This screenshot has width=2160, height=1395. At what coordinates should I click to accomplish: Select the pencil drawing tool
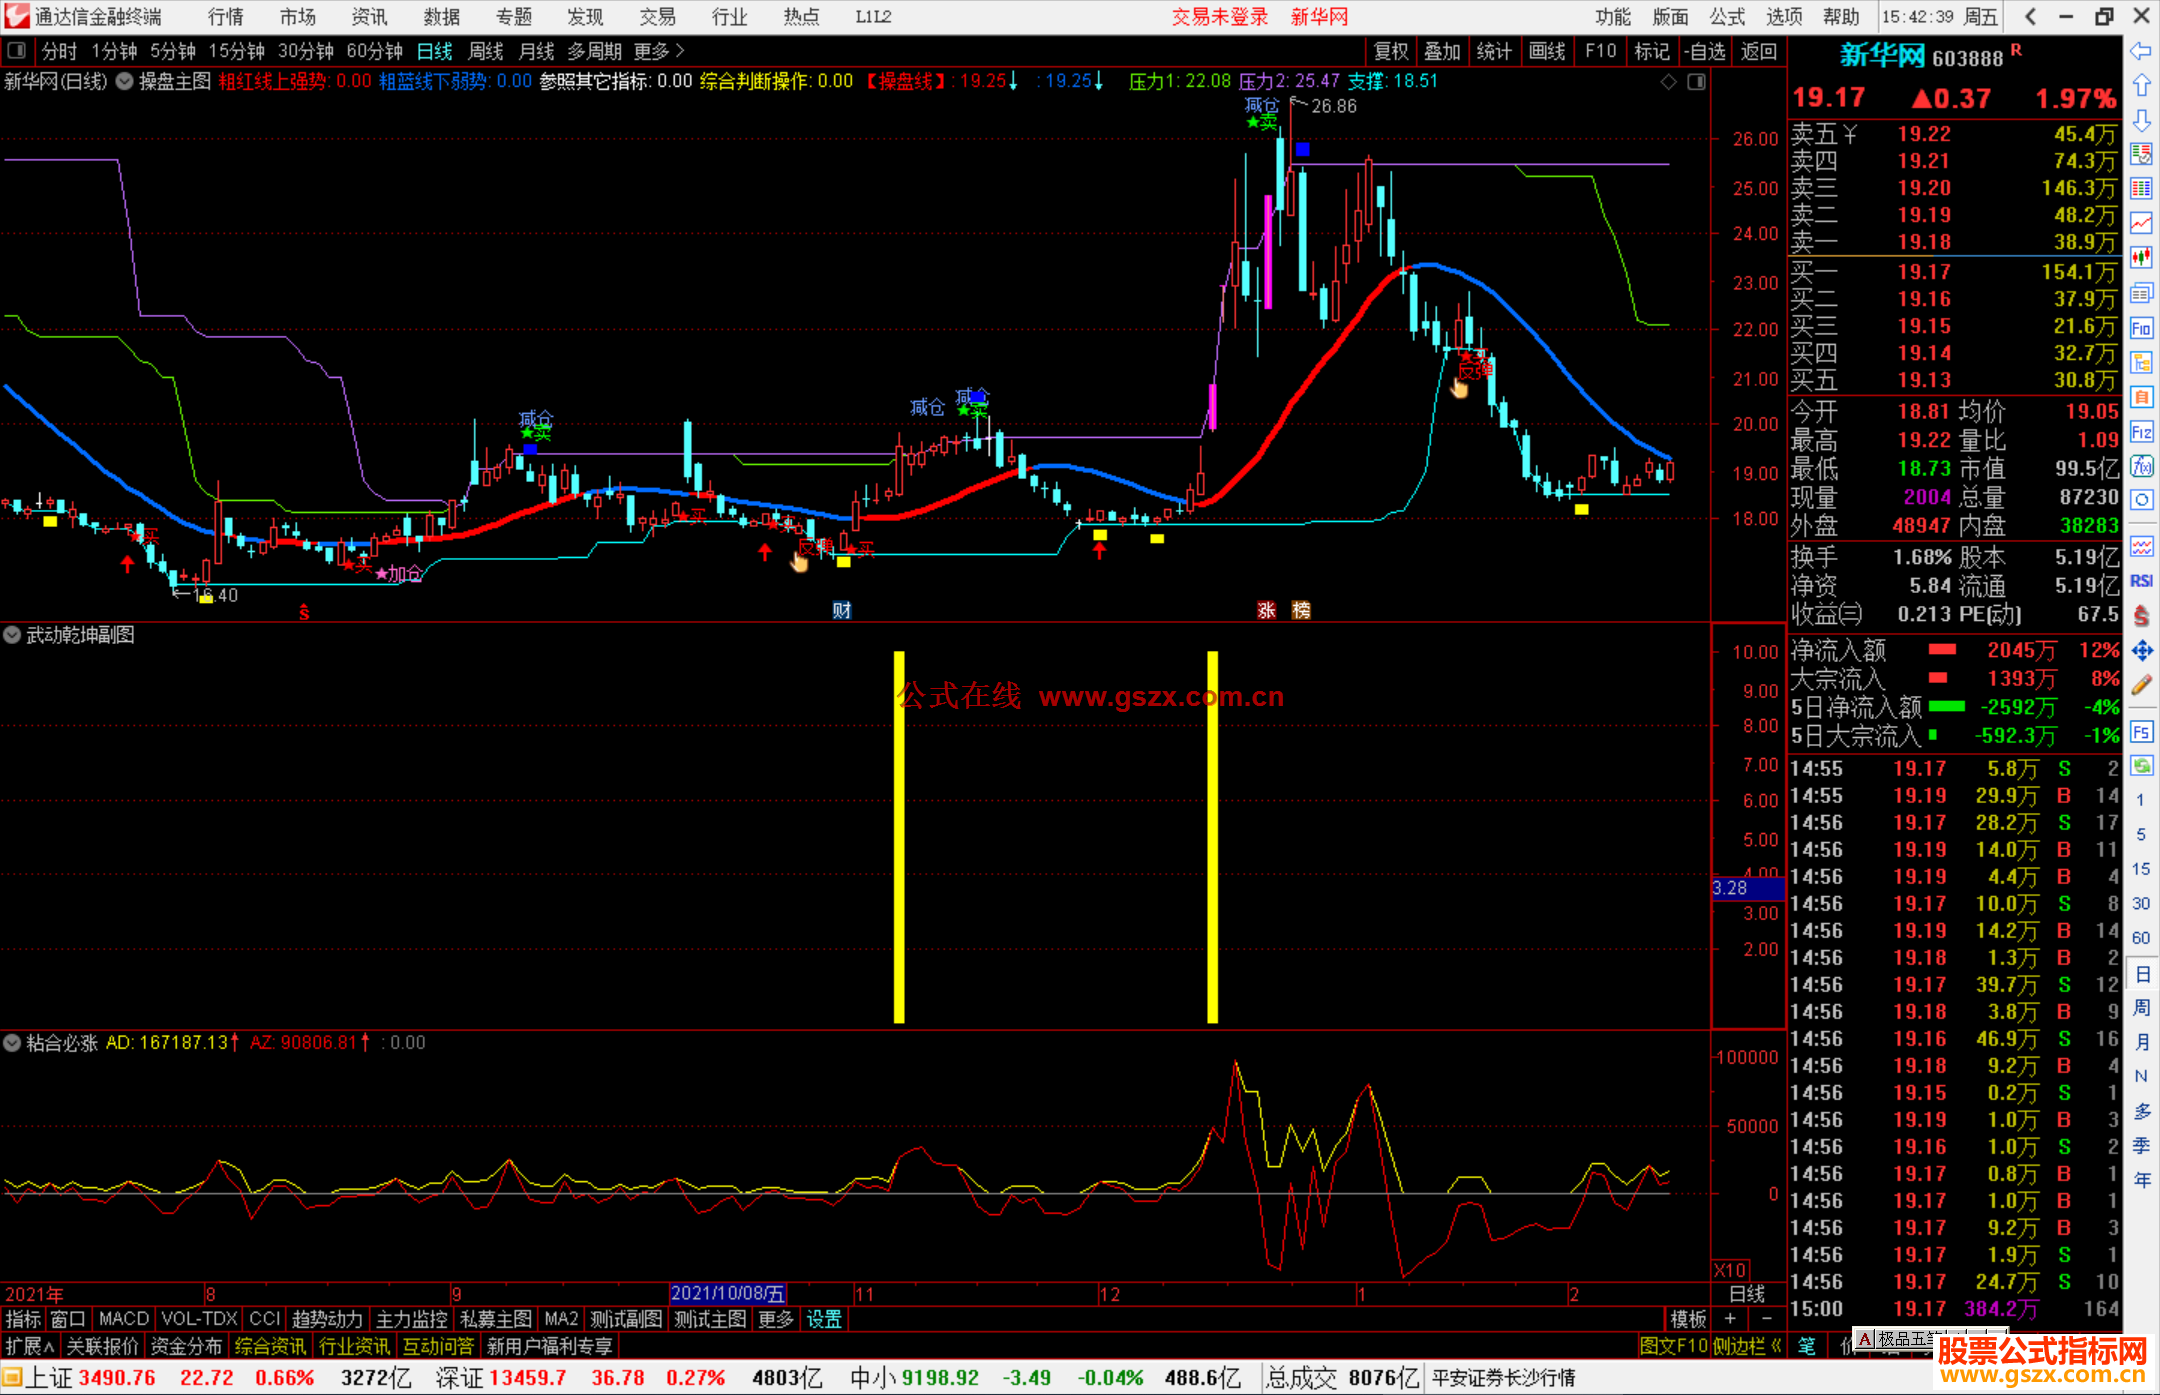[x=2141, y=685]
